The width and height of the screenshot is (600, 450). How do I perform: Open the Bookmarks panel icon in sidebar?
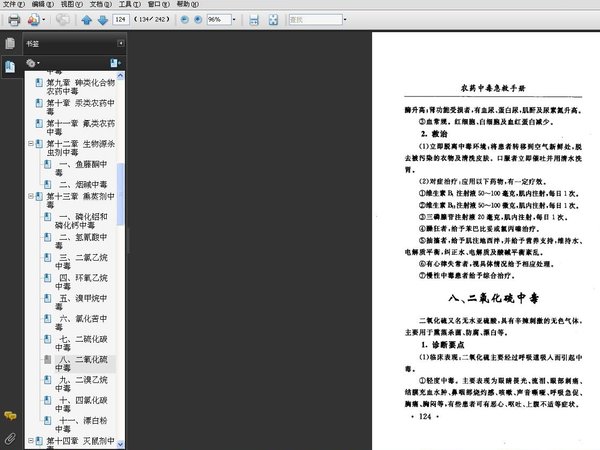10,67
